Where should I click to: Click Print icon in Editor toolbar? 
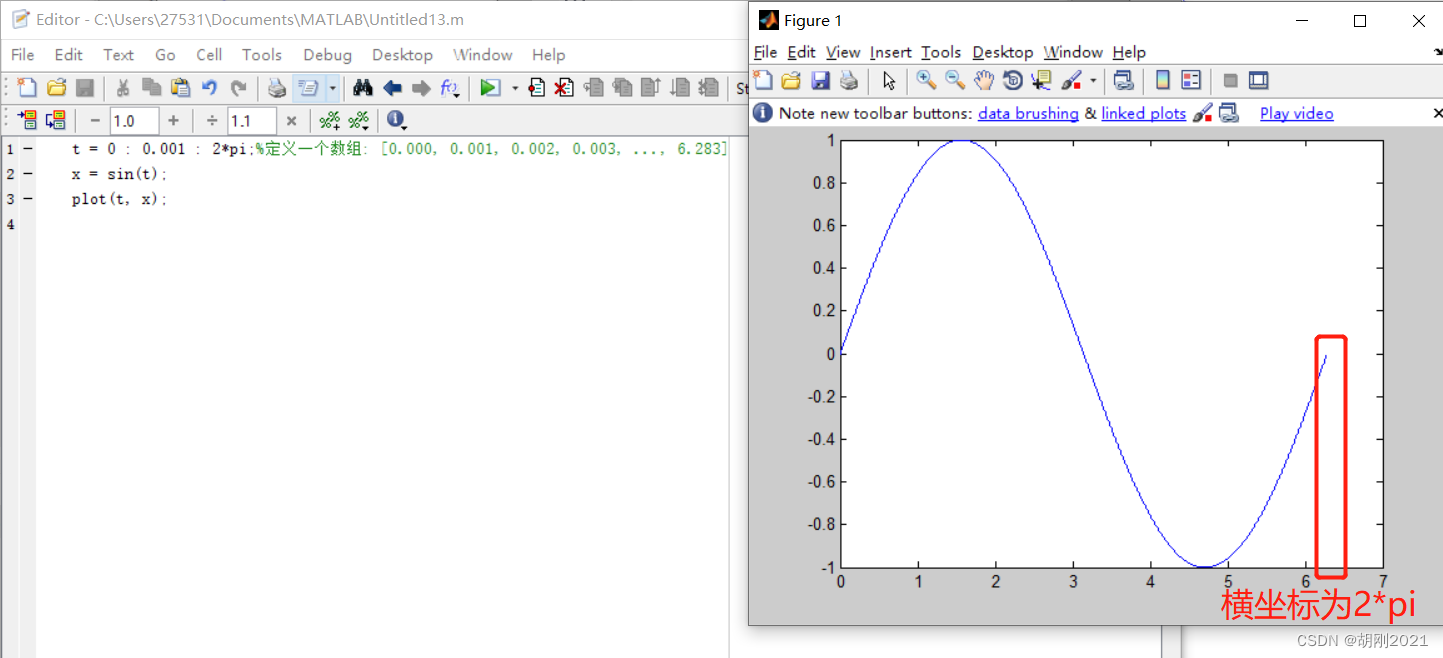(x=277, y=88)
